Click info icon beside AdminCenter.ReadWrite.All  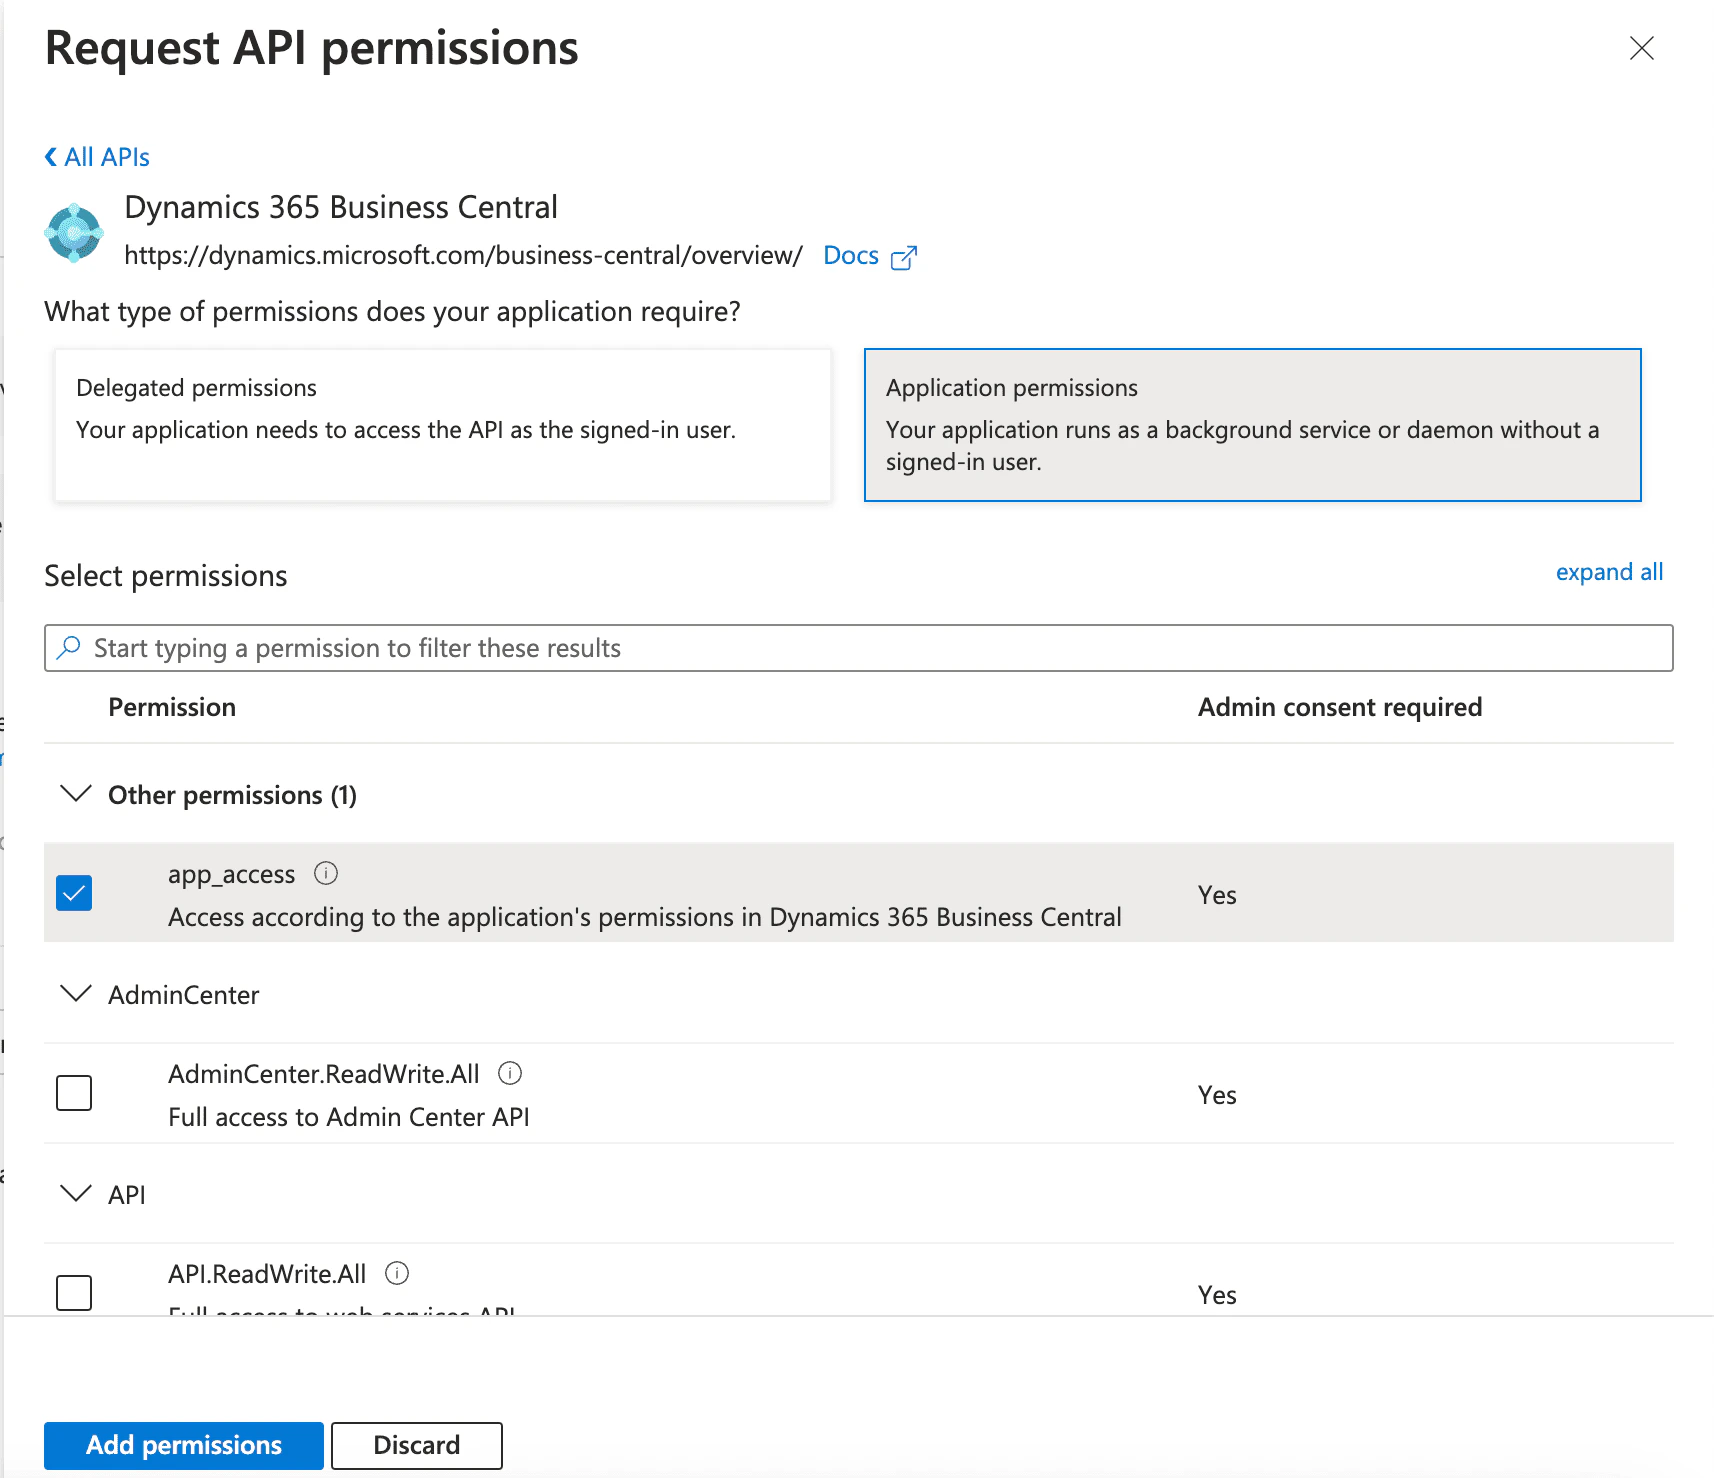pos(510,1073)
